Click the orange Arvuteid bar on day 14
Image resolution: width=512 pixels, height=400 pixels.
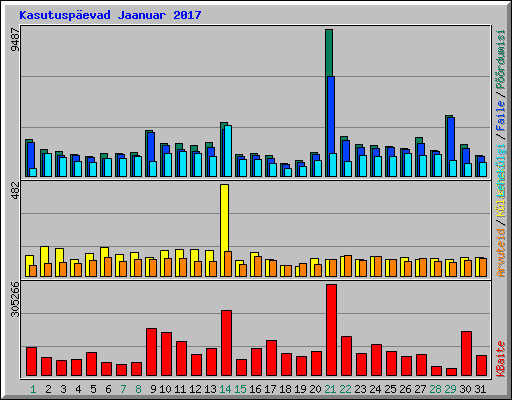(x=228, y=264)
